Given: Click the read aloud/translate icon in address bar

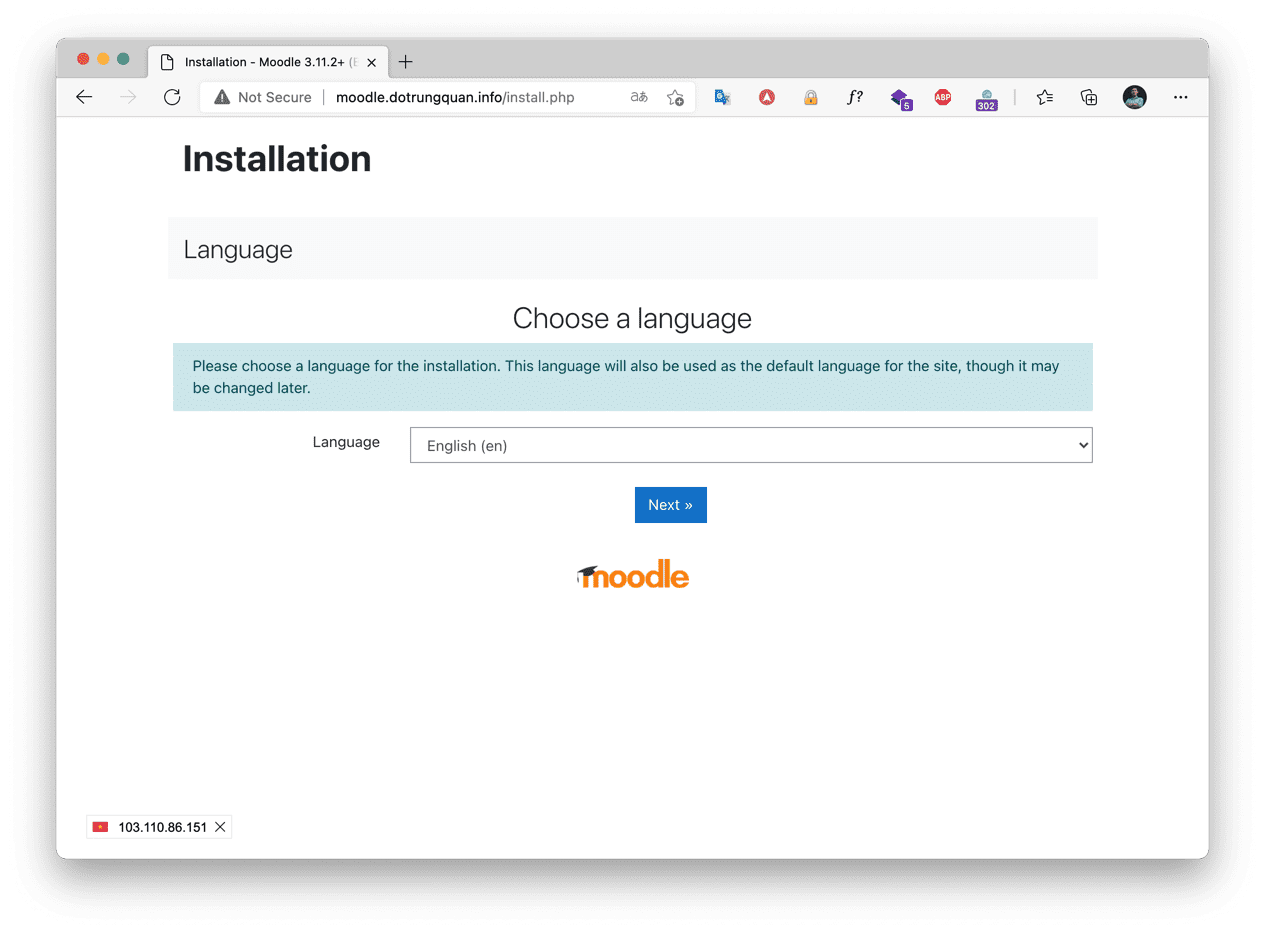Looking at the screenshot, I should click(x=638, y=97).
